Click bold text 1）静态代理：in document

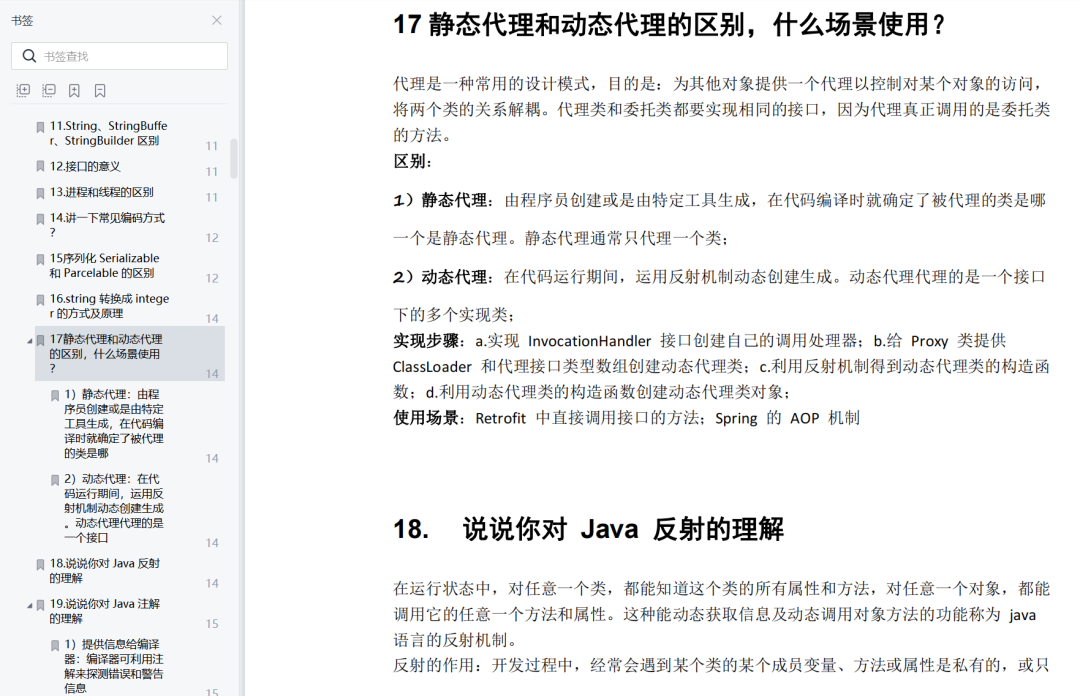tap(444, 200)
